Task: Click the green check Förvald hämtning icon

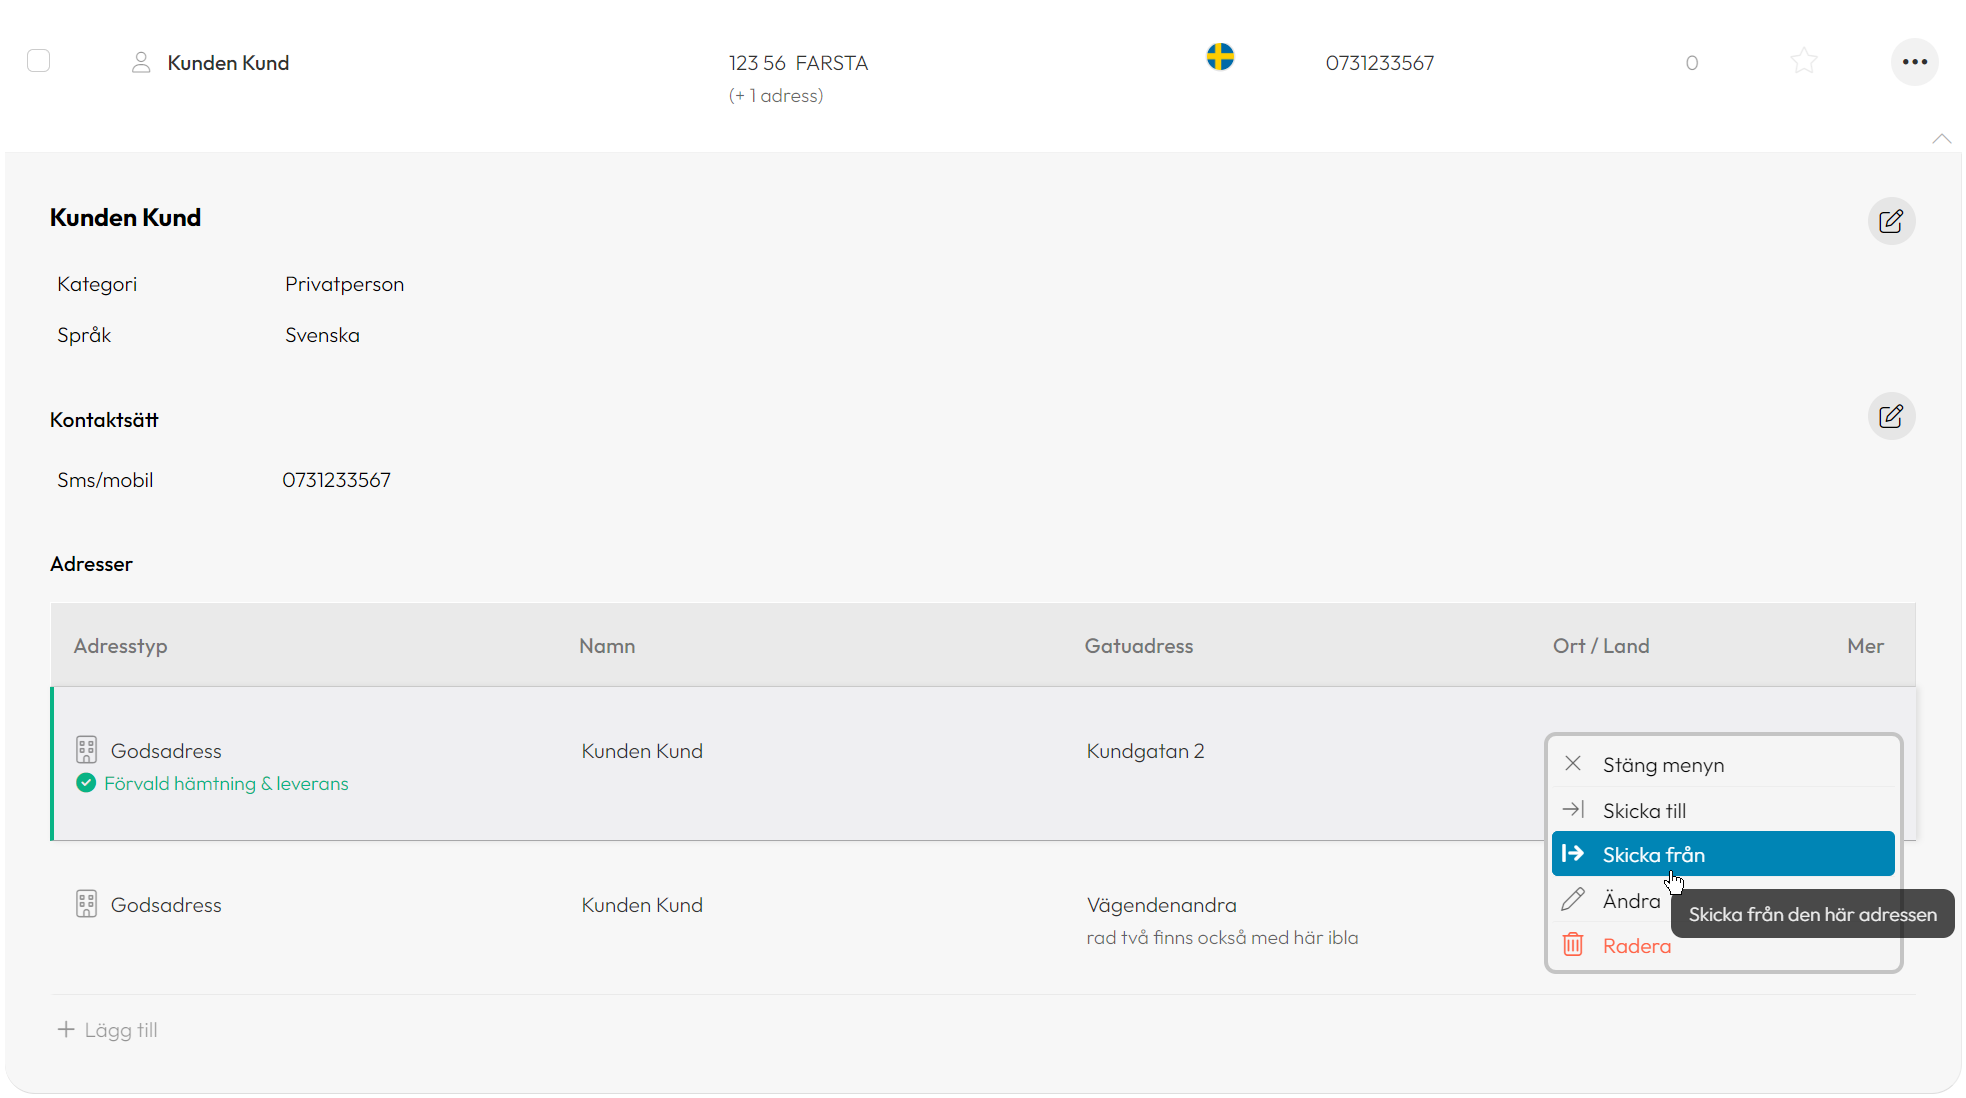Action: (86, 783)
